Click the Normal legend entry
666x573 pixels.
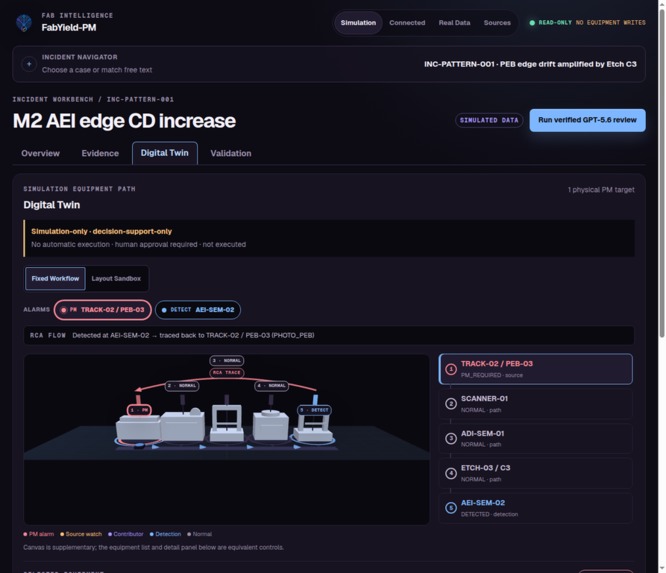199,534
